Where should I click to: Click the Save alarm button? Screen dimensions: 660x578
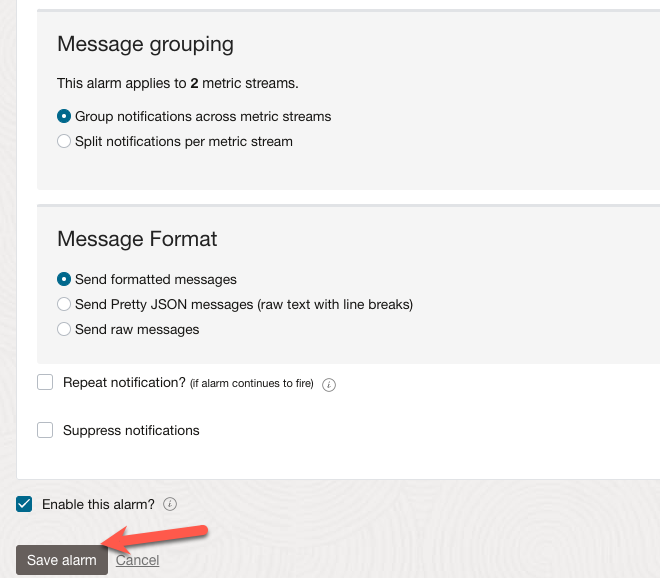tap(62, 560)
